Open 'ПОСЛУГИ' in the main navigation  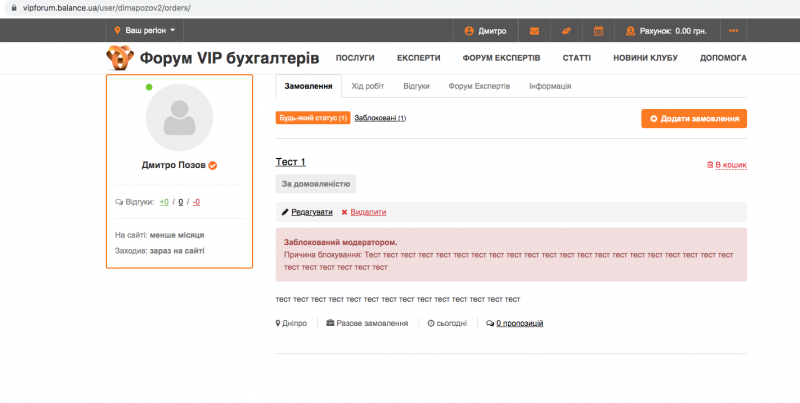[x=355, y=58]
